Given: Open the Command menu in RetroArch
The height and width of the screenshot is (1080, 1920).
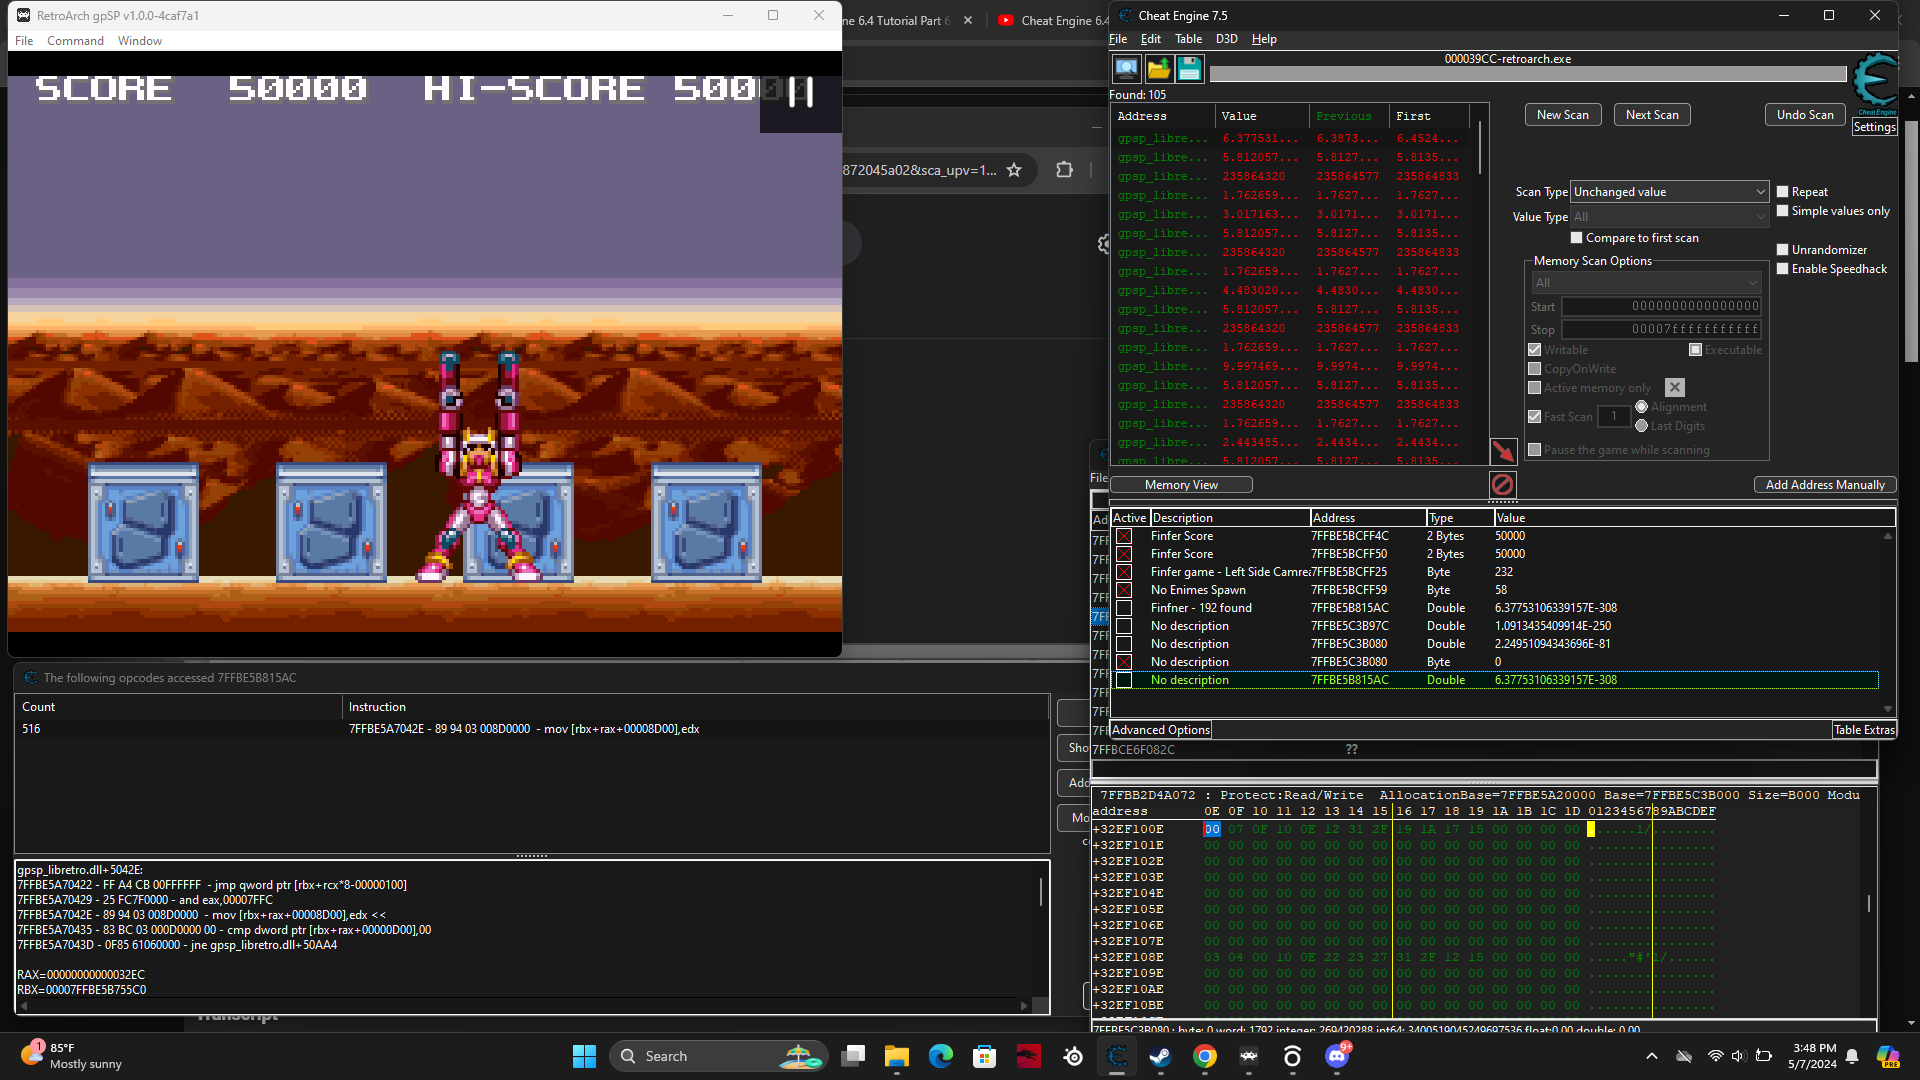Looking at the screenshot, I should (x=75, y=40).
